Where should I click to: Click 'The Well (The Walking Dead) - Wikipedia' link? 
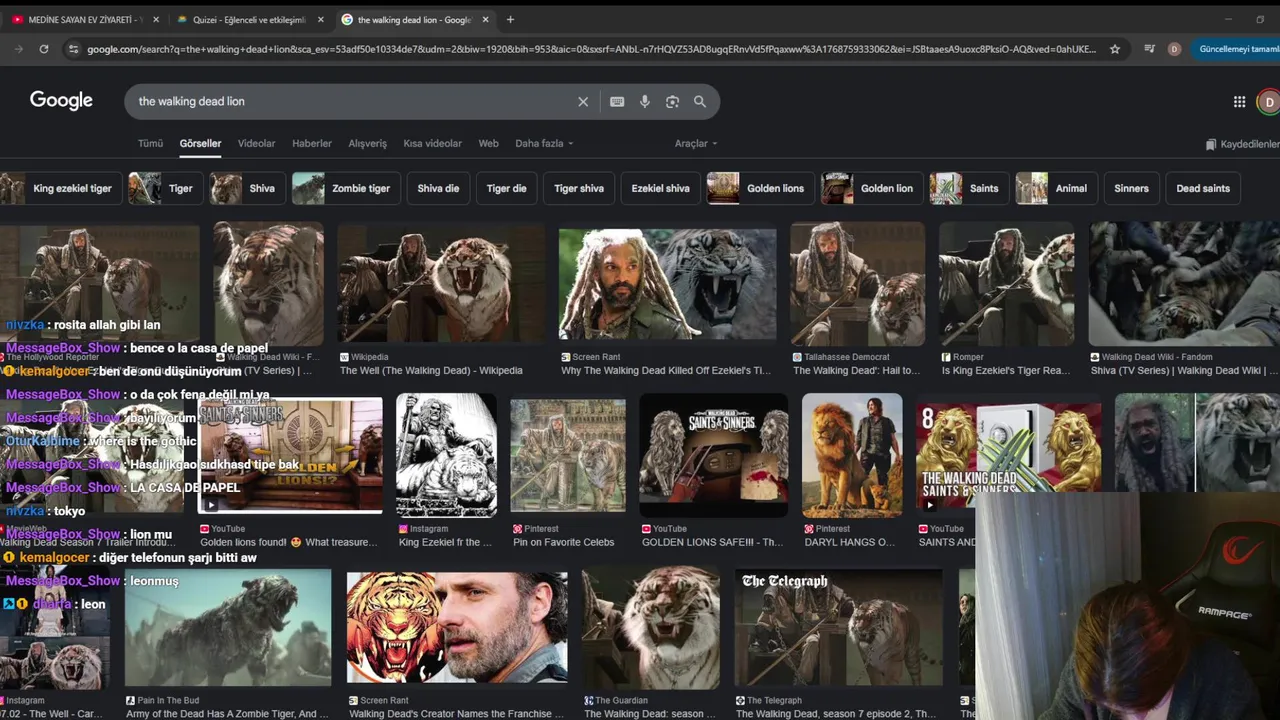431,370
